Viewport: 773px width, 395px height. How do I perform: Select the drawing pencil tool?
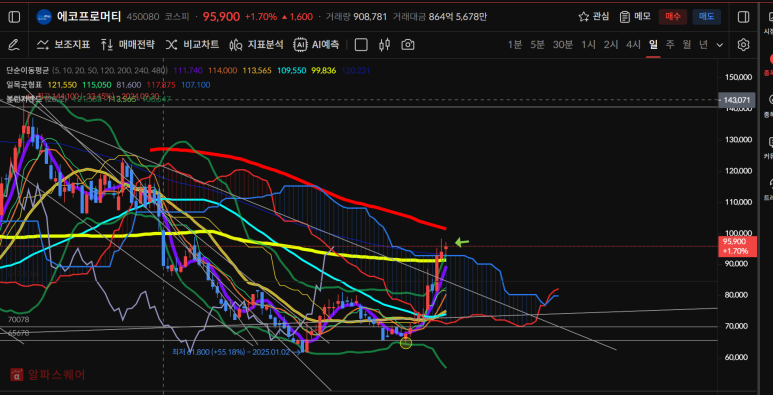14,45
